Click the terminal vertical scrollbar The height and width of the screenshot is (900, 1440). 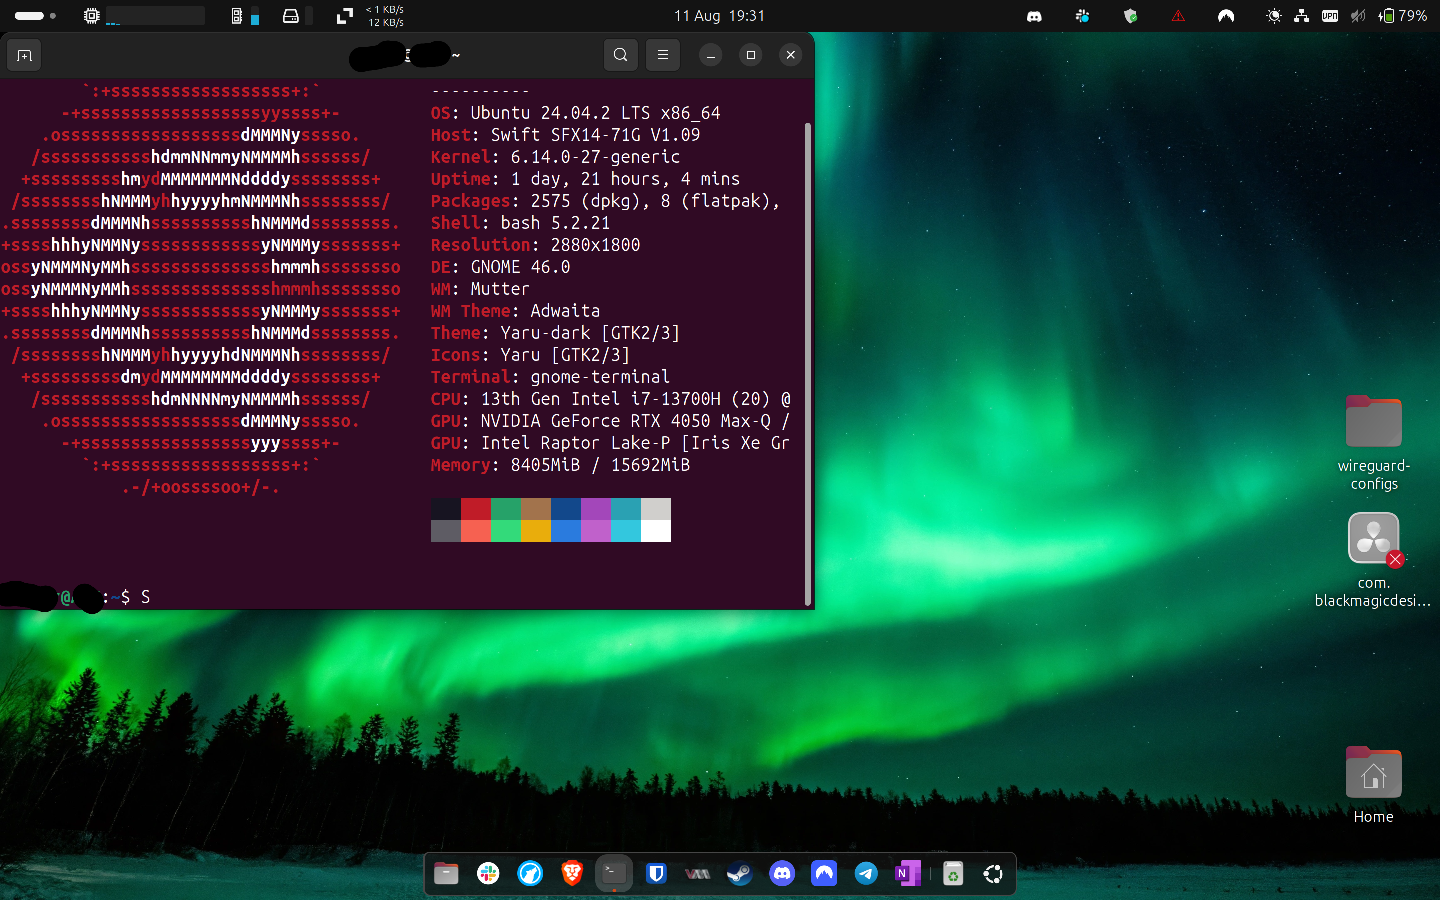(x=807, y=364)
